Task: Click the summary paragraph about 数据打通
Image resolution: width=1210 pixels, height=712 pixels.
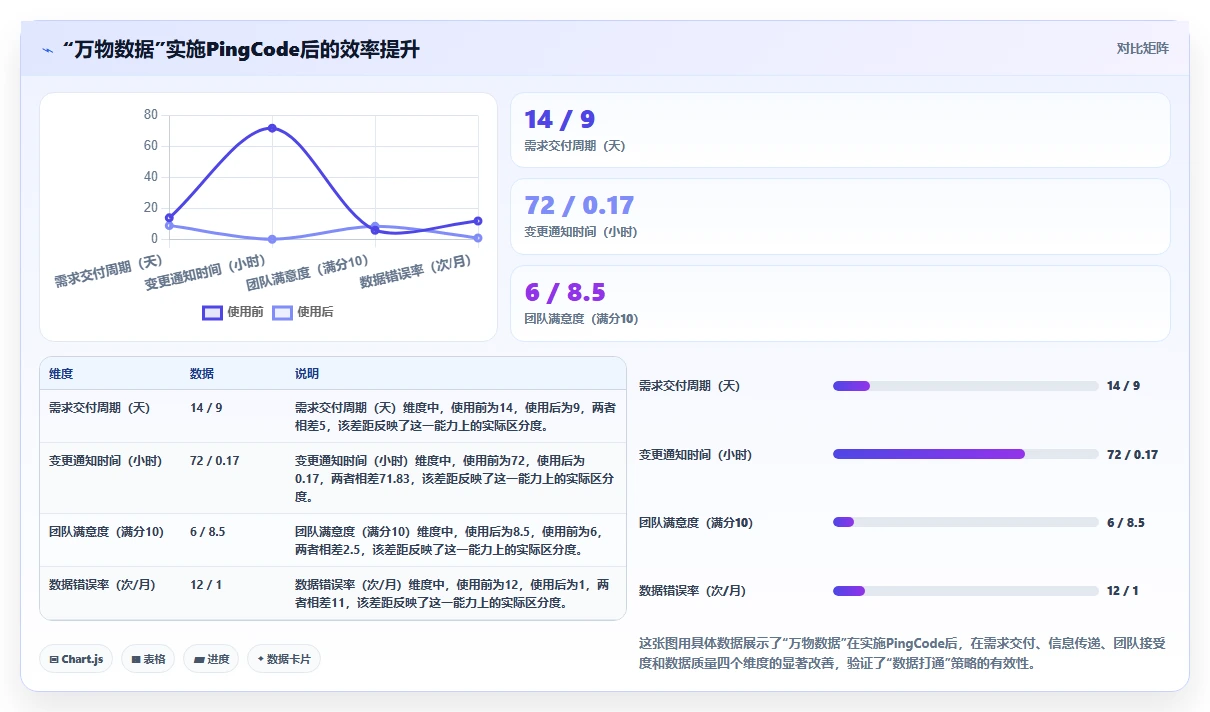Action: click(902, 653)
